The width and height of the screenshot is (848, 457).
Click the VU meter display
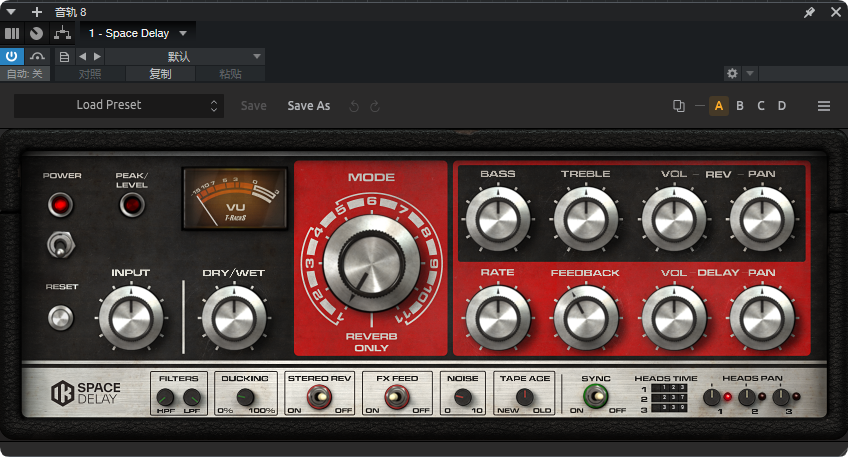click(235, 198)
